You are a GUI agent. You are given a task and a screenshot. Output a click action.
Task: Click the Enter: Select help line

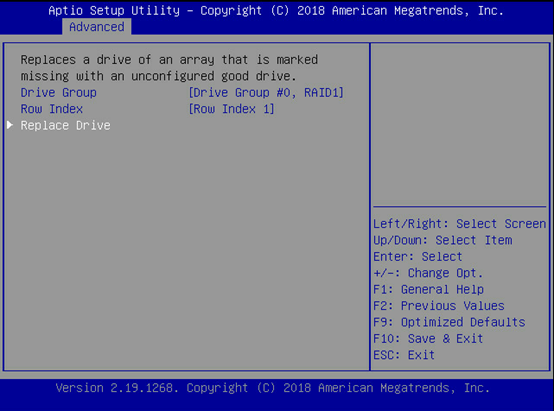coord(418,257)
